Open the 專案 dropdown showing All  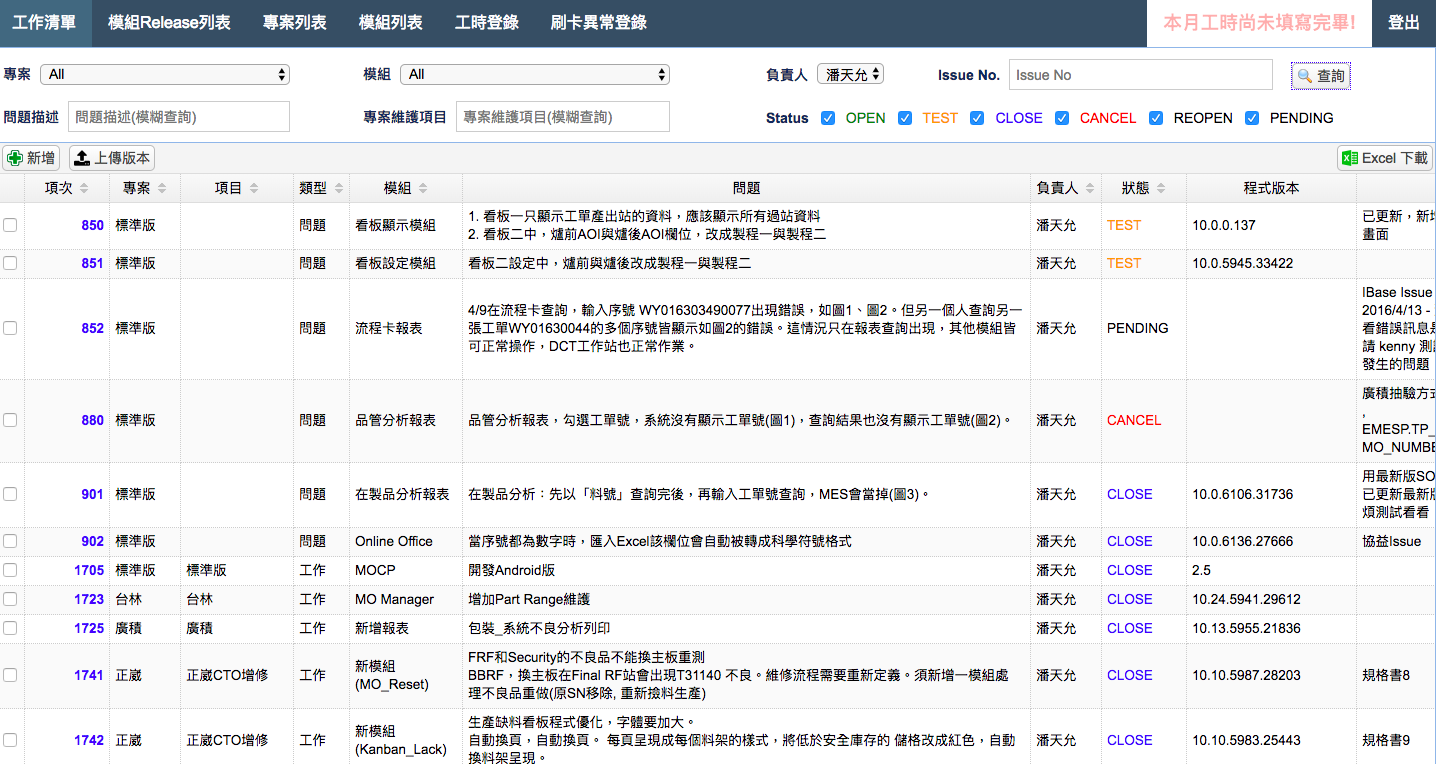pos(165,74)
